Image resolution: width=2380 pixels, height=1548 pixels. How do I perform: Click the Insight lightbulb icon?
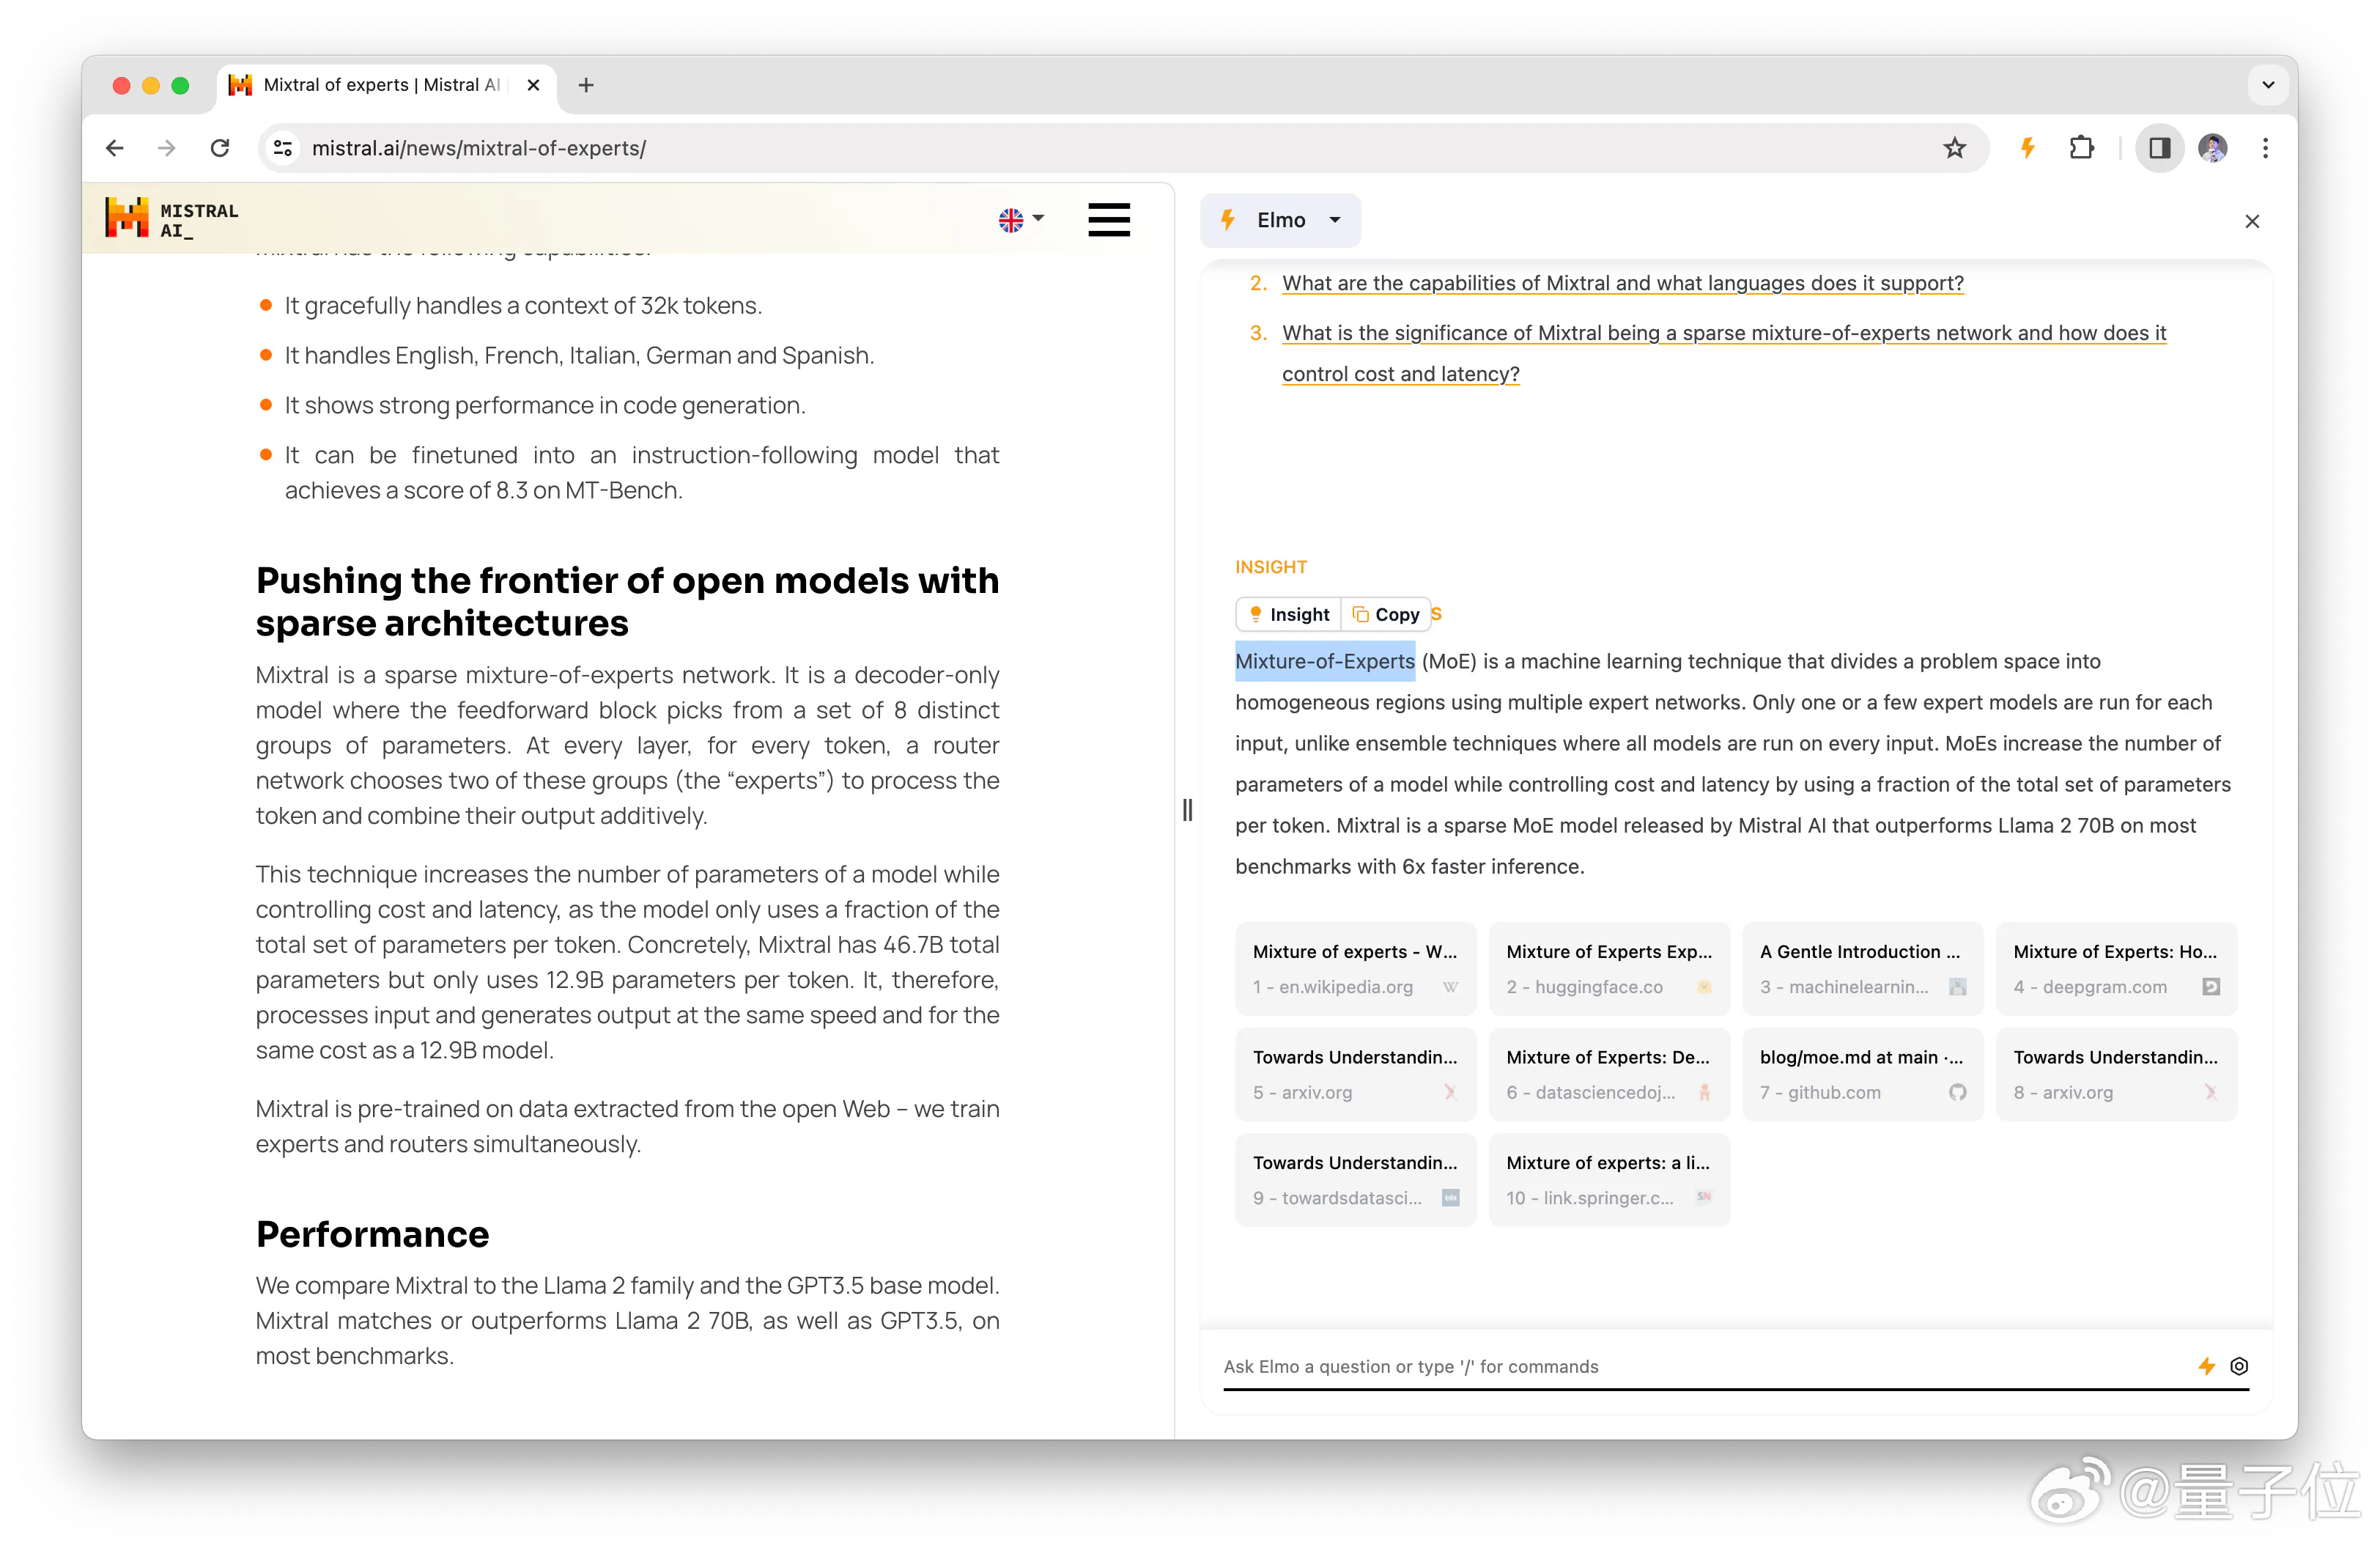coord(1256,614)
